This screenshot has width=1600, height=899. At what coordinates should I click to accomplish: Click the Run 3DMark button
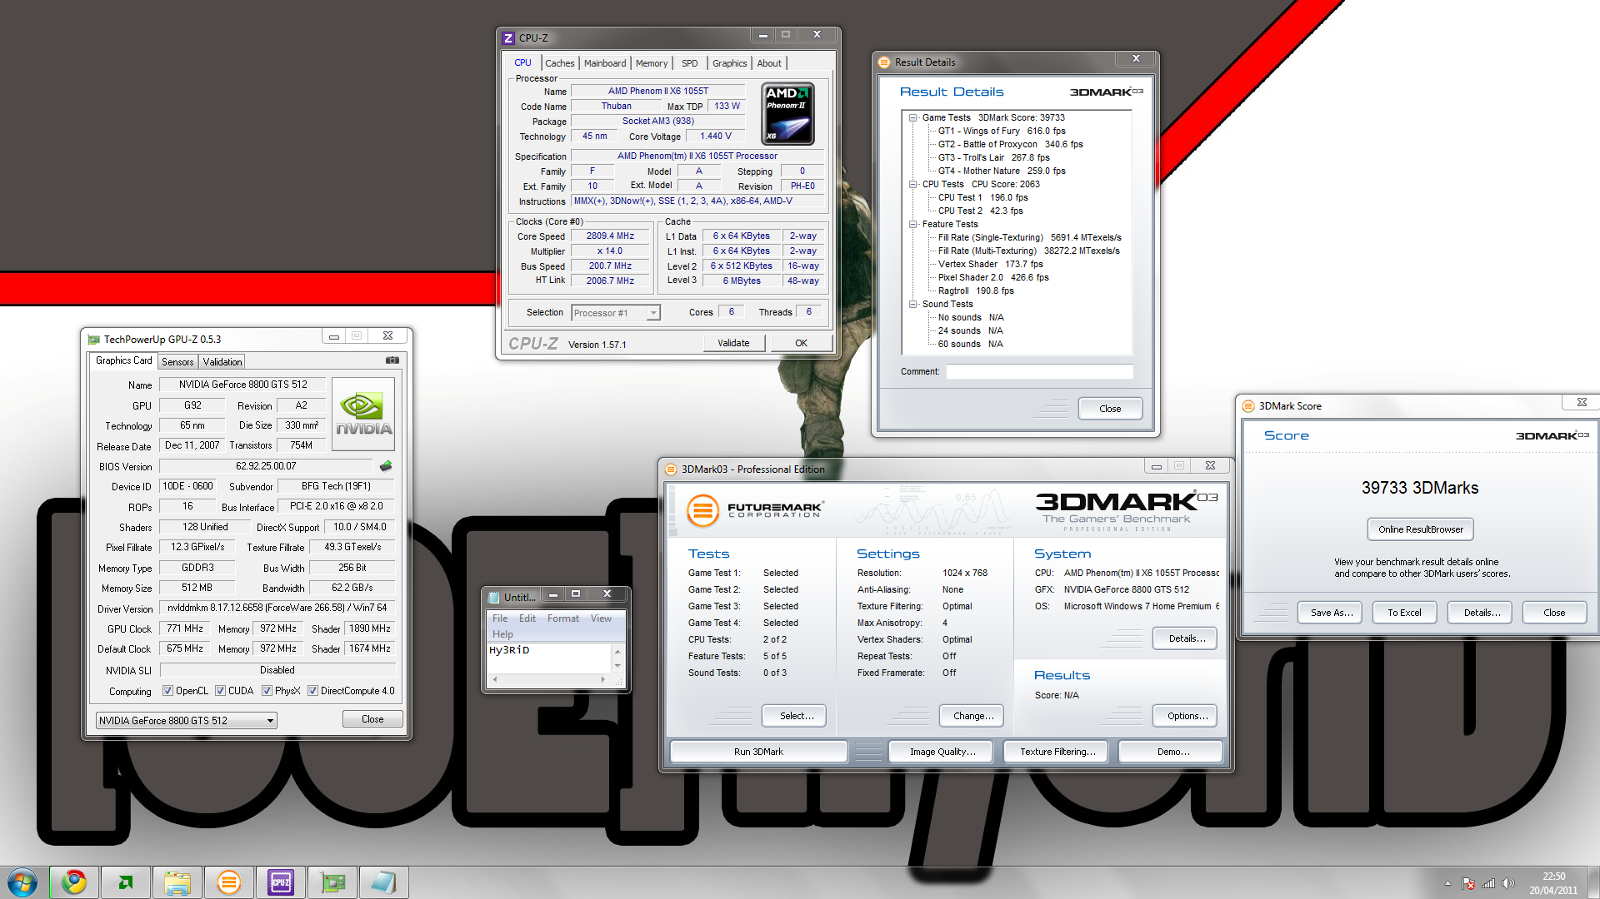(x=759, y=751)
